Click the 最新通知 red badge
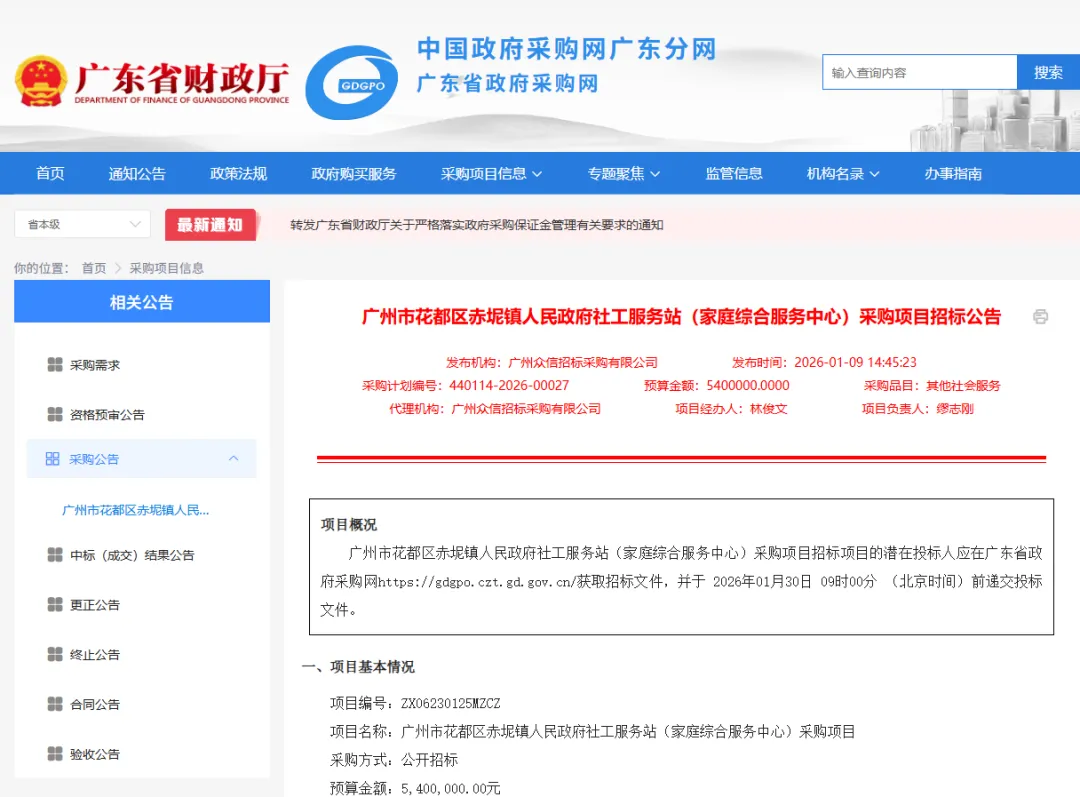This screenshot has height=797, width=1080. click(210, 225)
